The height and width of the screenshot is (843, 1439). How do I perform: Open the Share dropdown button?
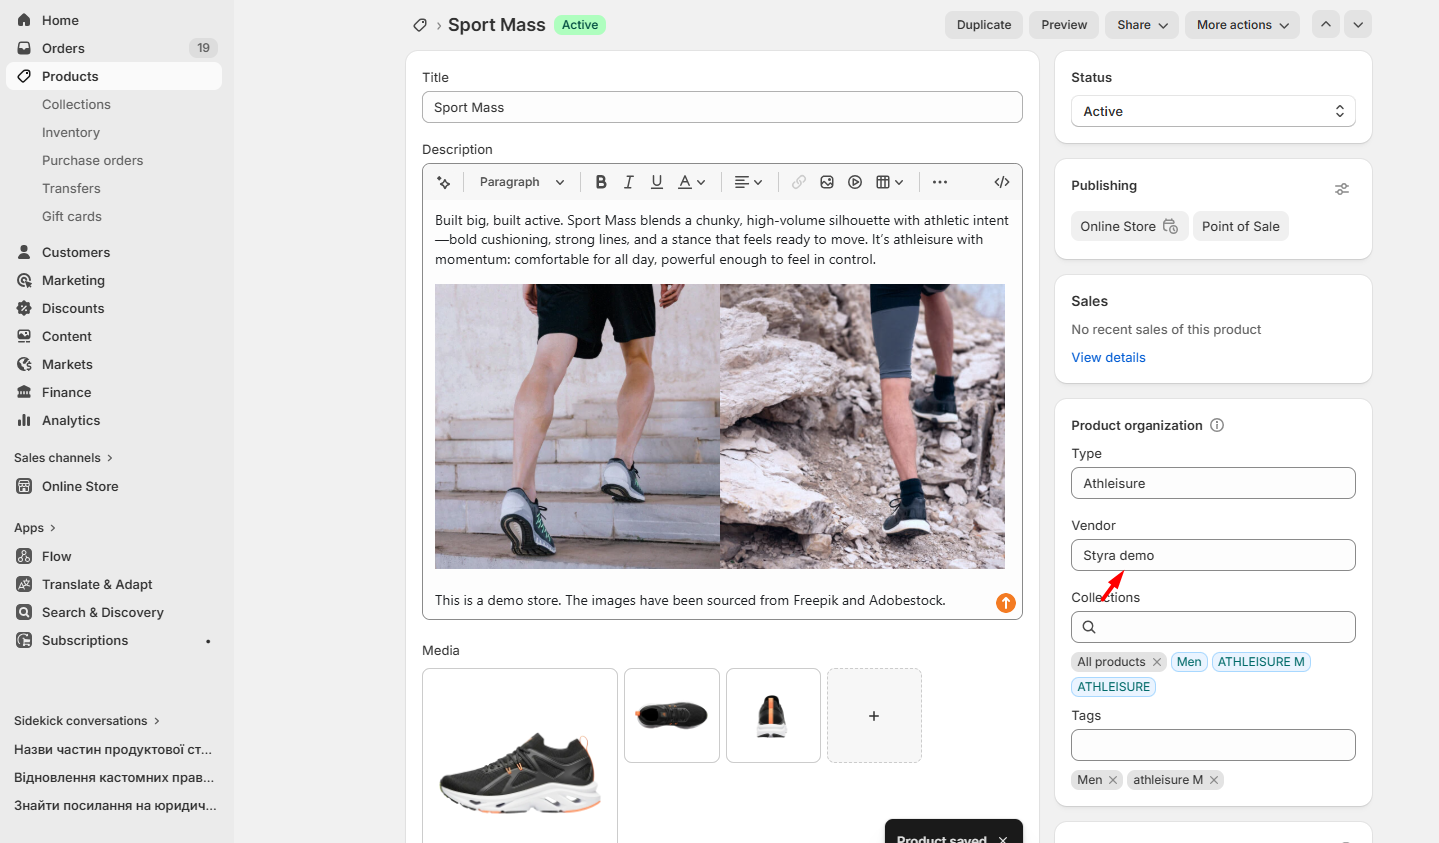click(x=1142, y=25)
